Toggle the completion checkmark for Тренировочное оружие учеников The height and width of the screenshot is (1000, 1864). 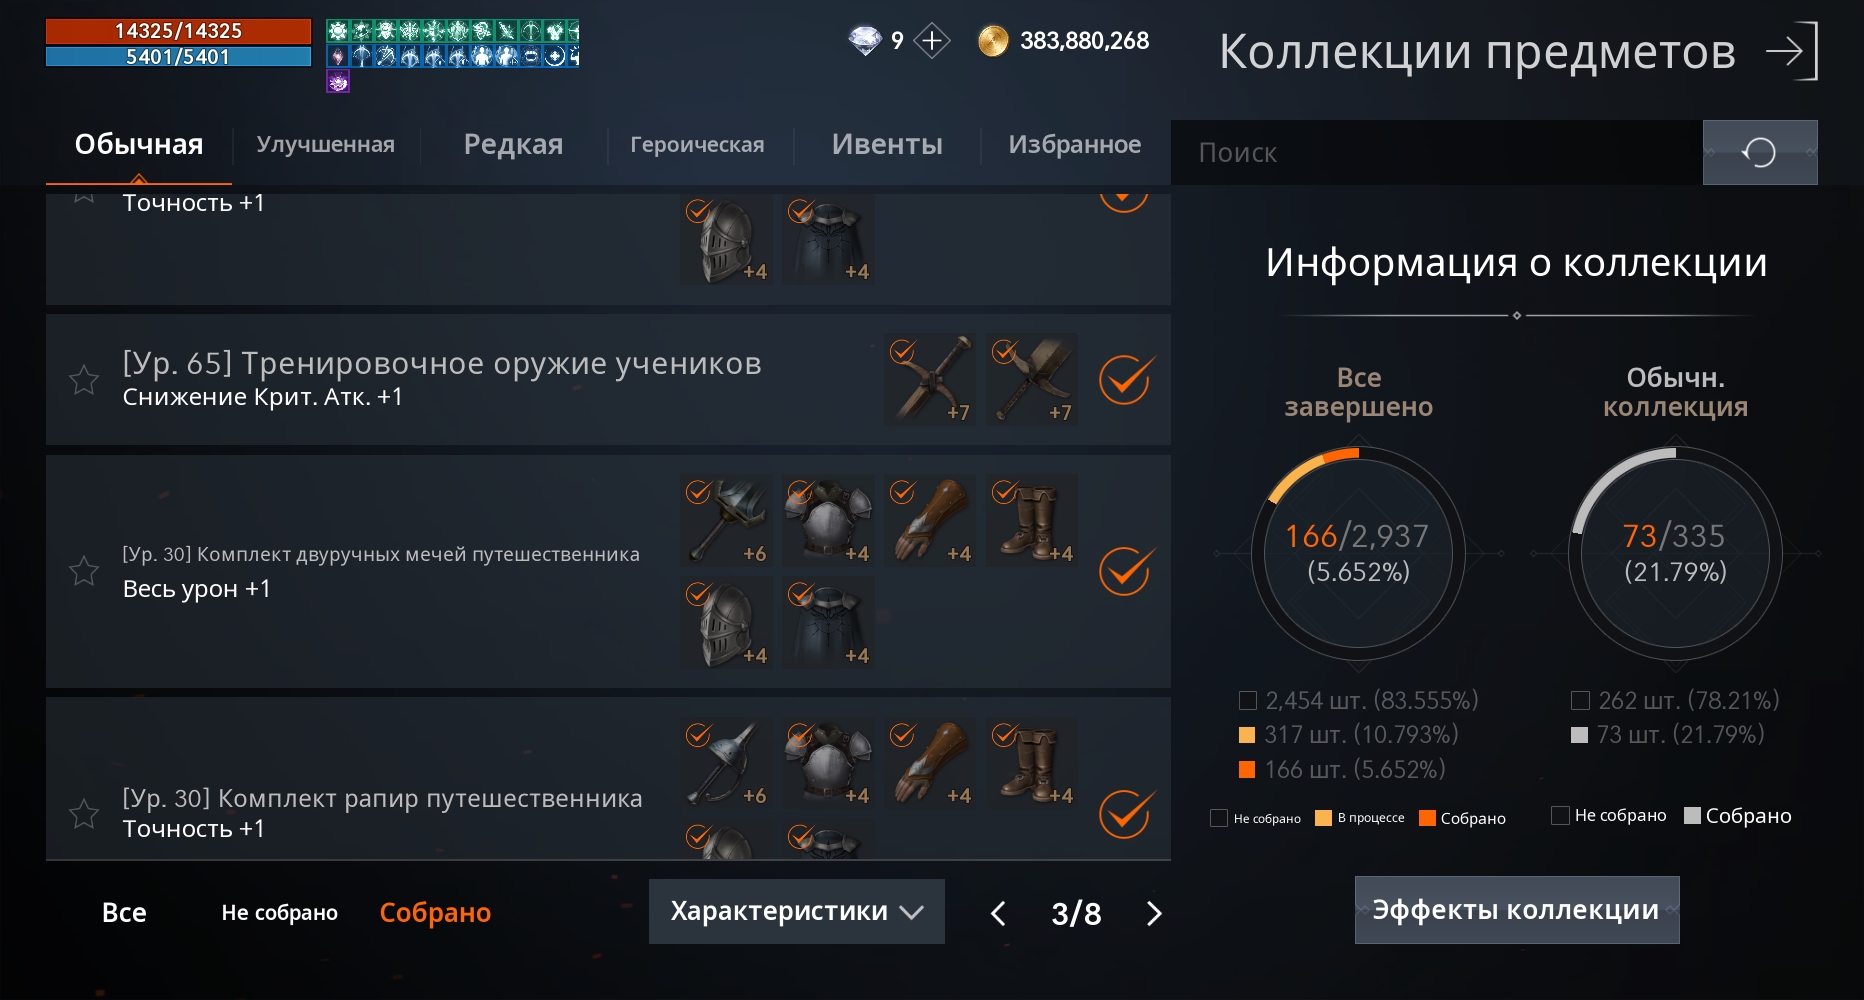1125,380
